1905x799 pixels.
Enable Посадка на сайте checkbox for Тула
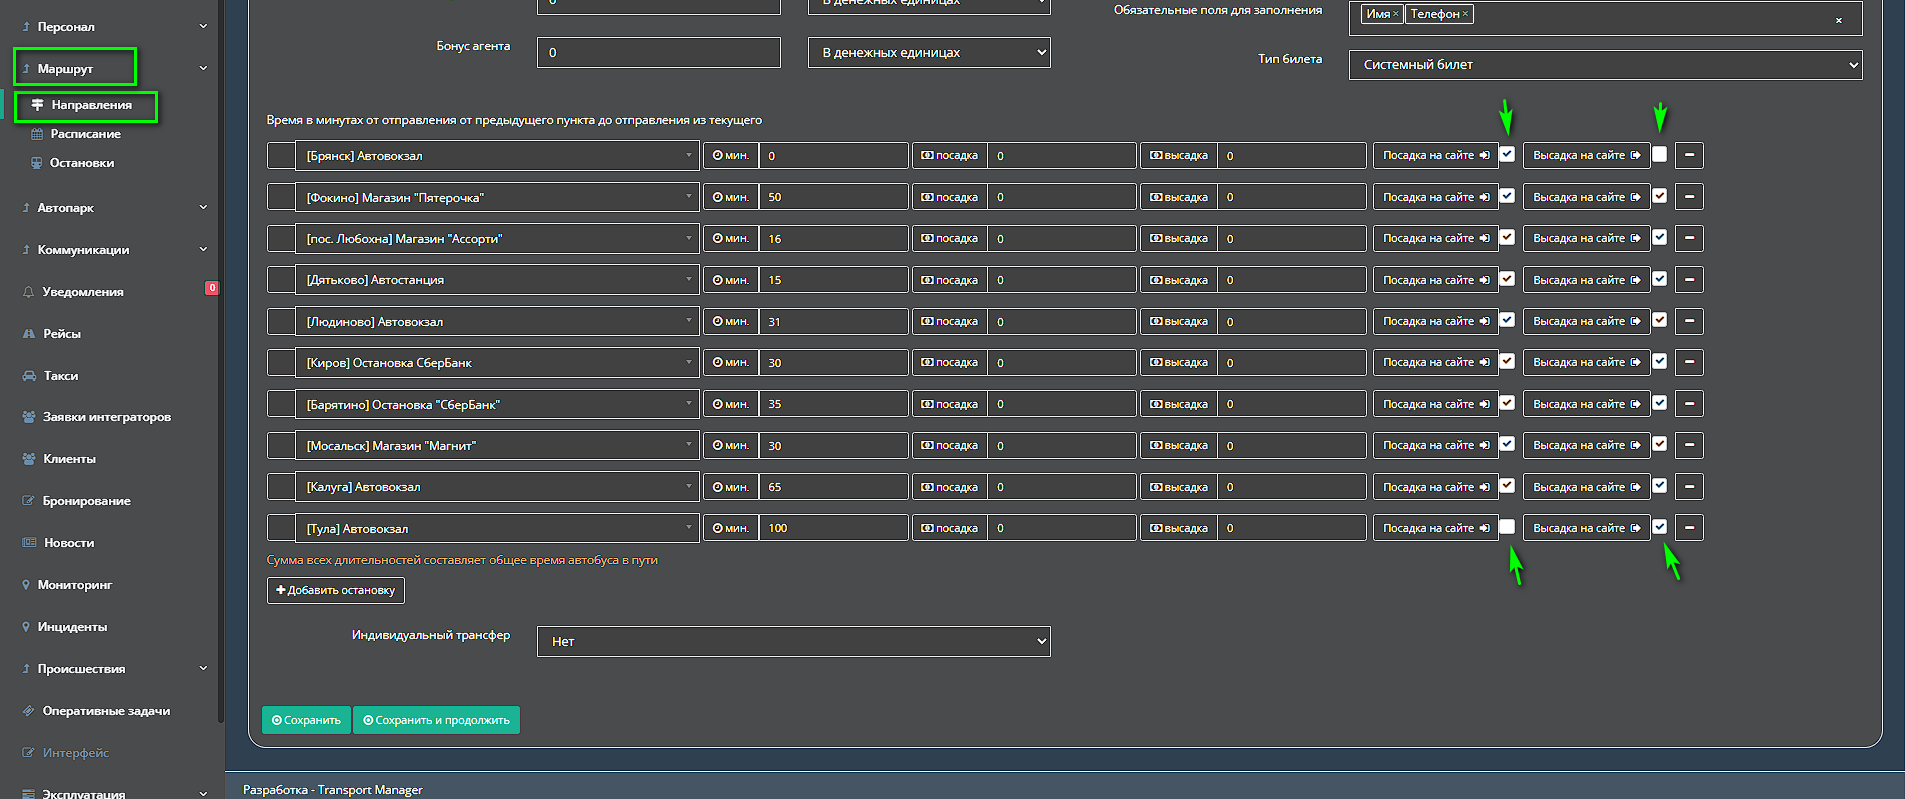tap(1507, 527)
